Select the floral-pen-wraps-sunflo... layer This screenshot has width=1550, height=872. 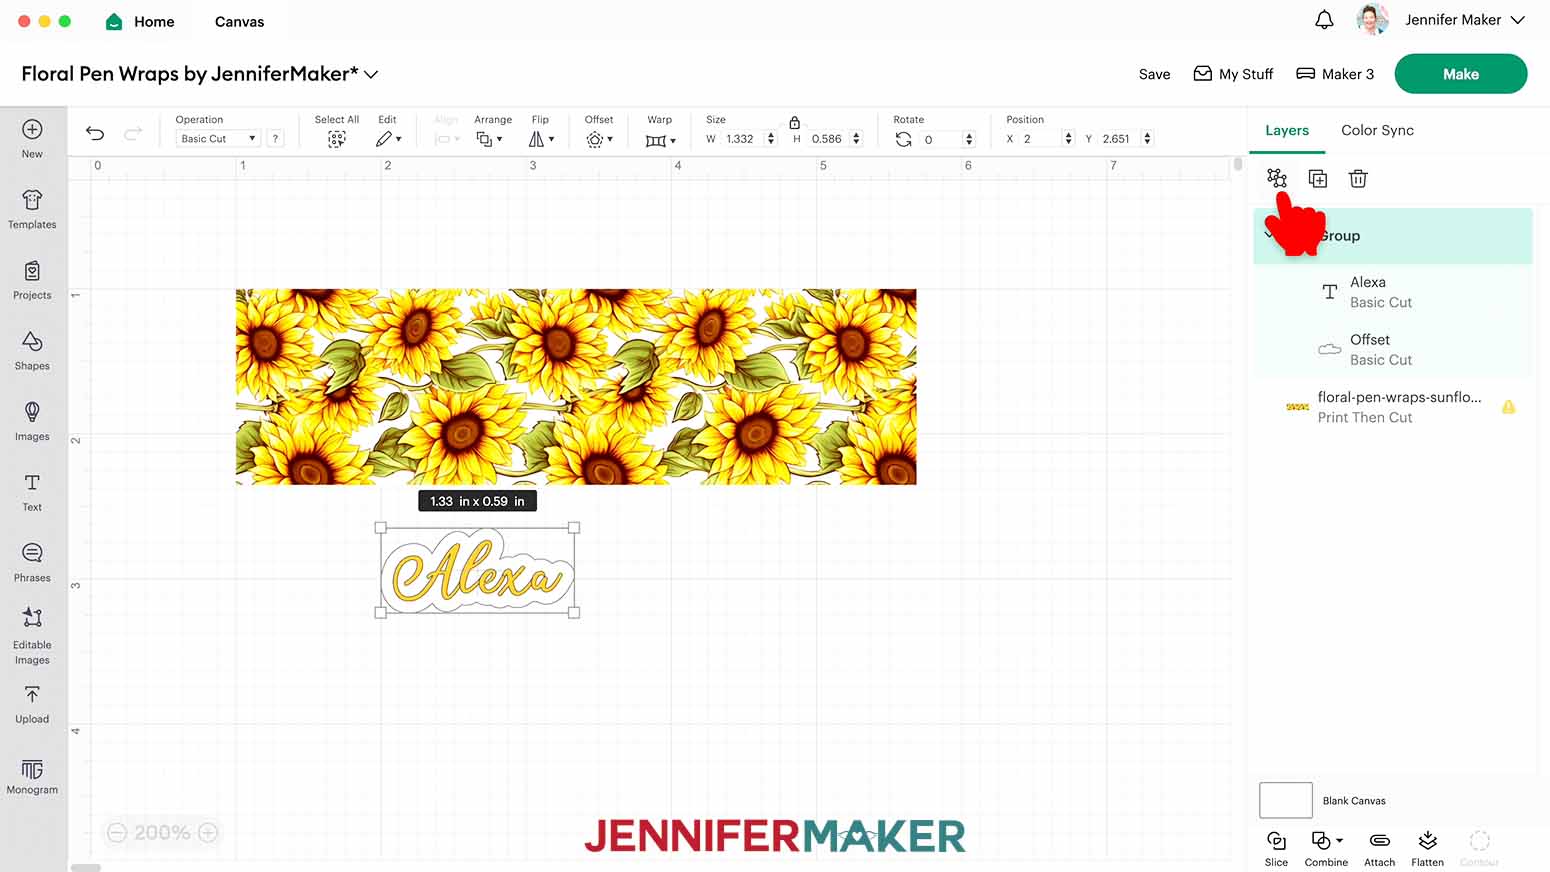pos(1392,407)
